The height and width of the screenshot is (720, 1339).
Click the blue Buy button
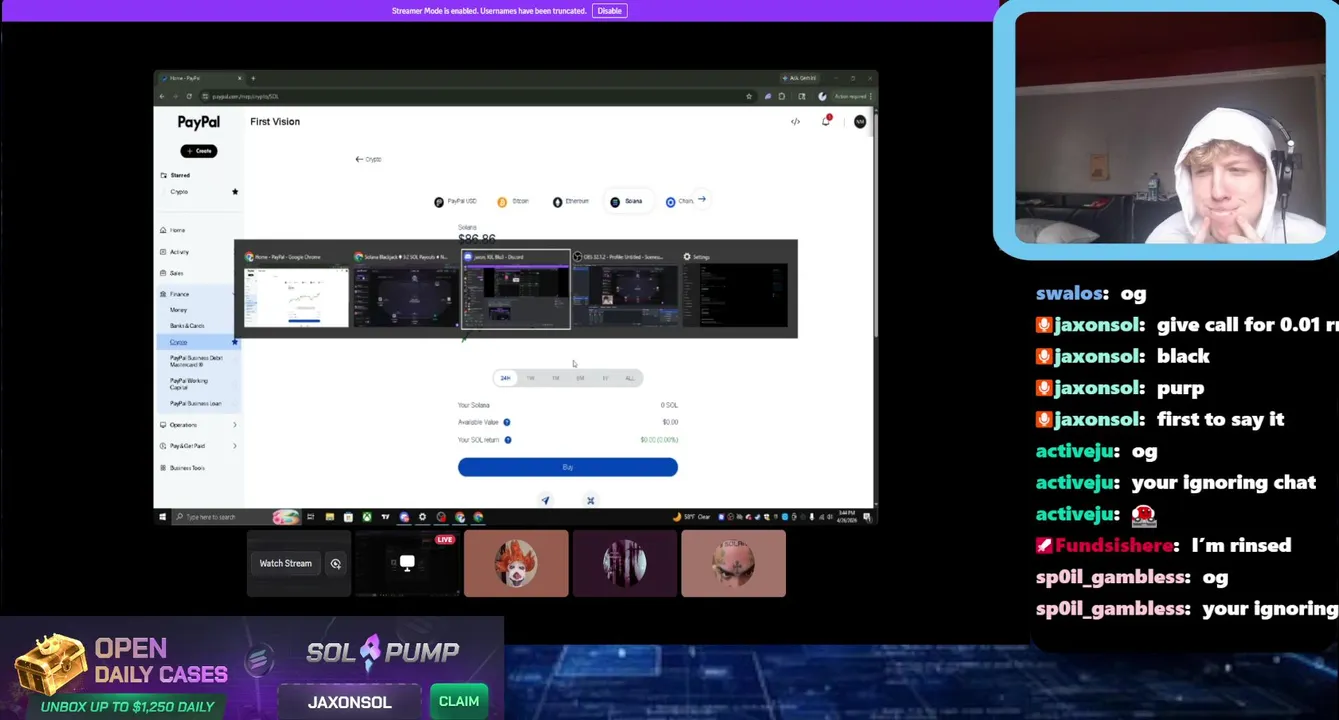pos(568,467)
